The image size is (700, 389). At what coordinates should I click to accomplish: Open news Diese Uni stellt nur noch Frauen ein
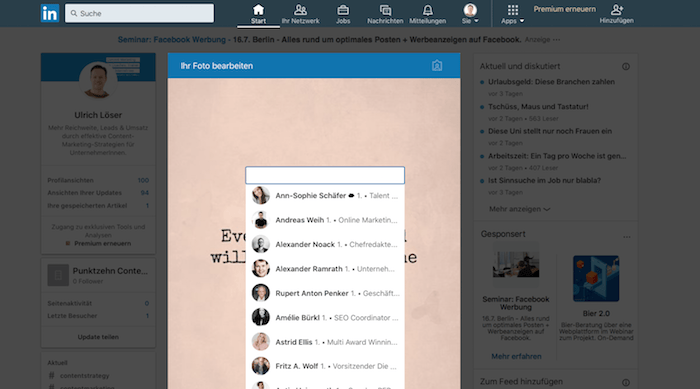[550, 131]
